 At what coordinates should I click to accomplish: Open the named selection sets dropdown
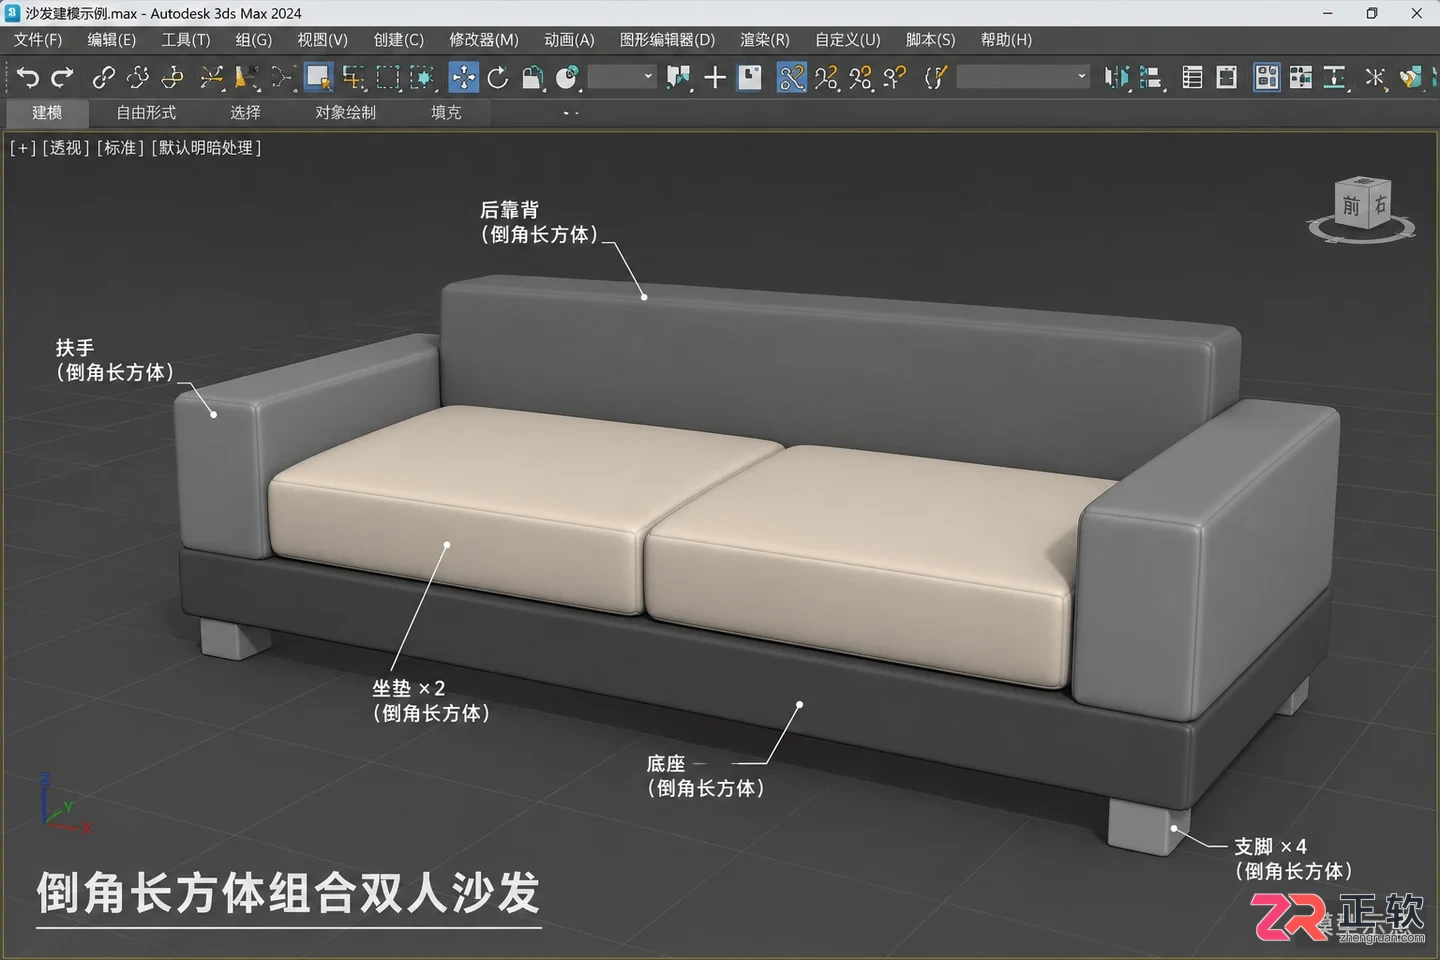point(1023,77)
